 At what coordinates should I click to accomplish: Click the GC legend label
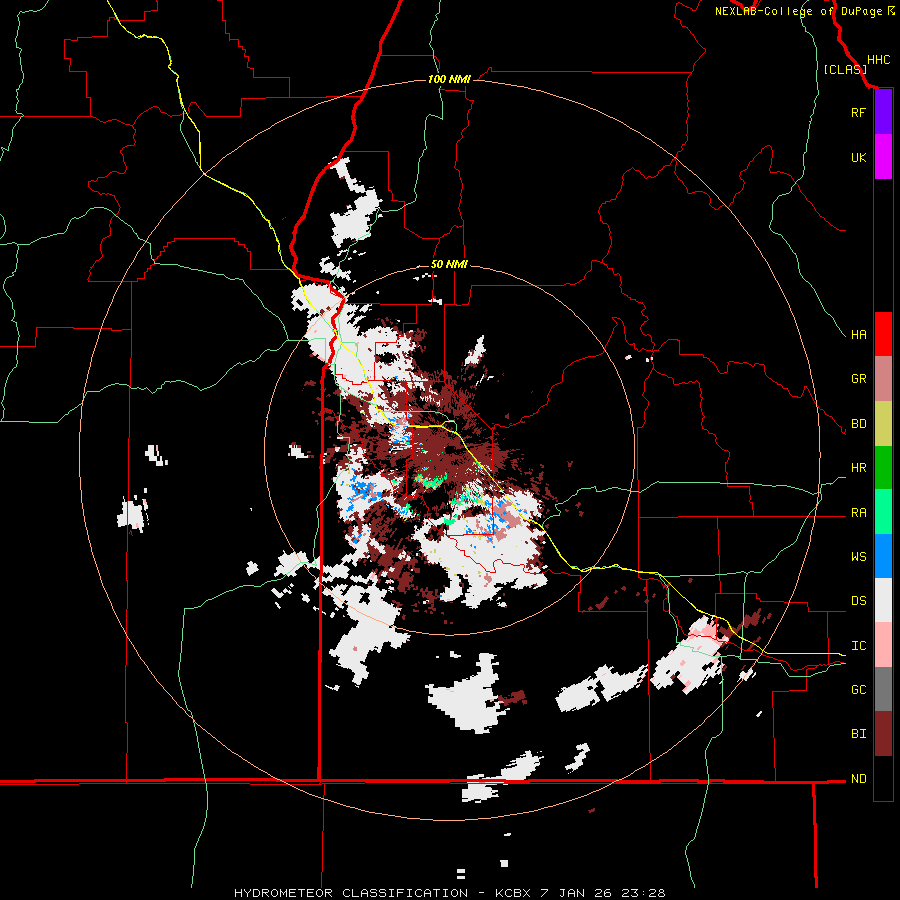pyautogui.click(x=858, y=689)
